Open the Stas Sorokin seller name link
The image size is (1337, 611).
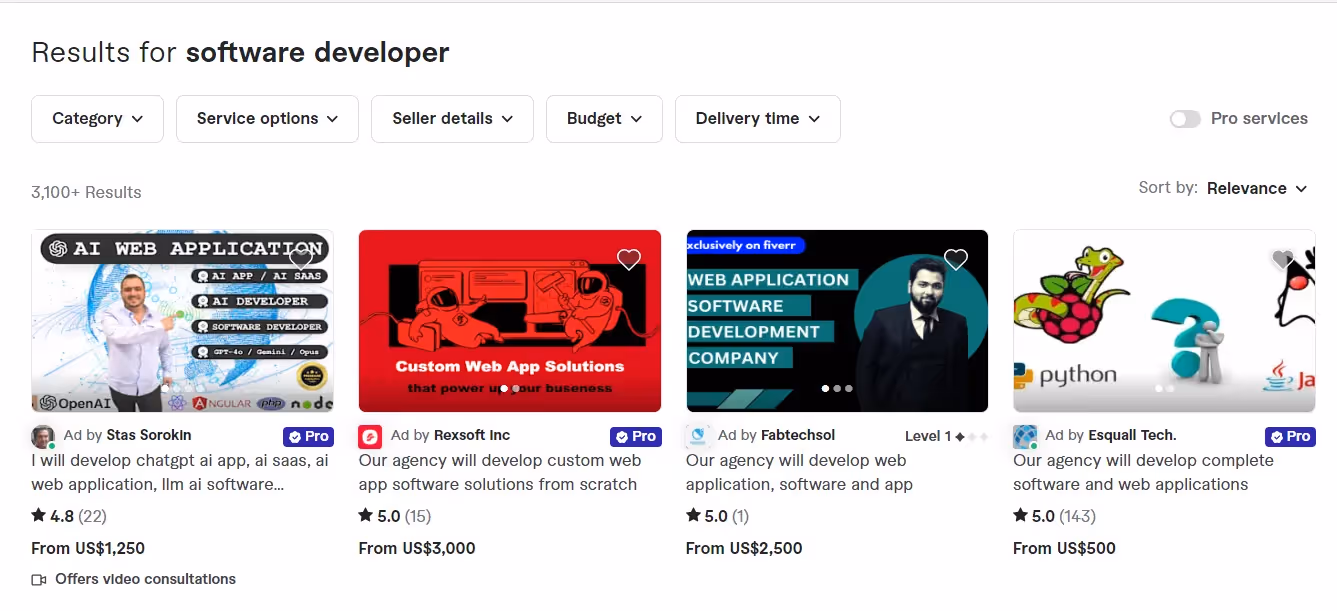148,435
